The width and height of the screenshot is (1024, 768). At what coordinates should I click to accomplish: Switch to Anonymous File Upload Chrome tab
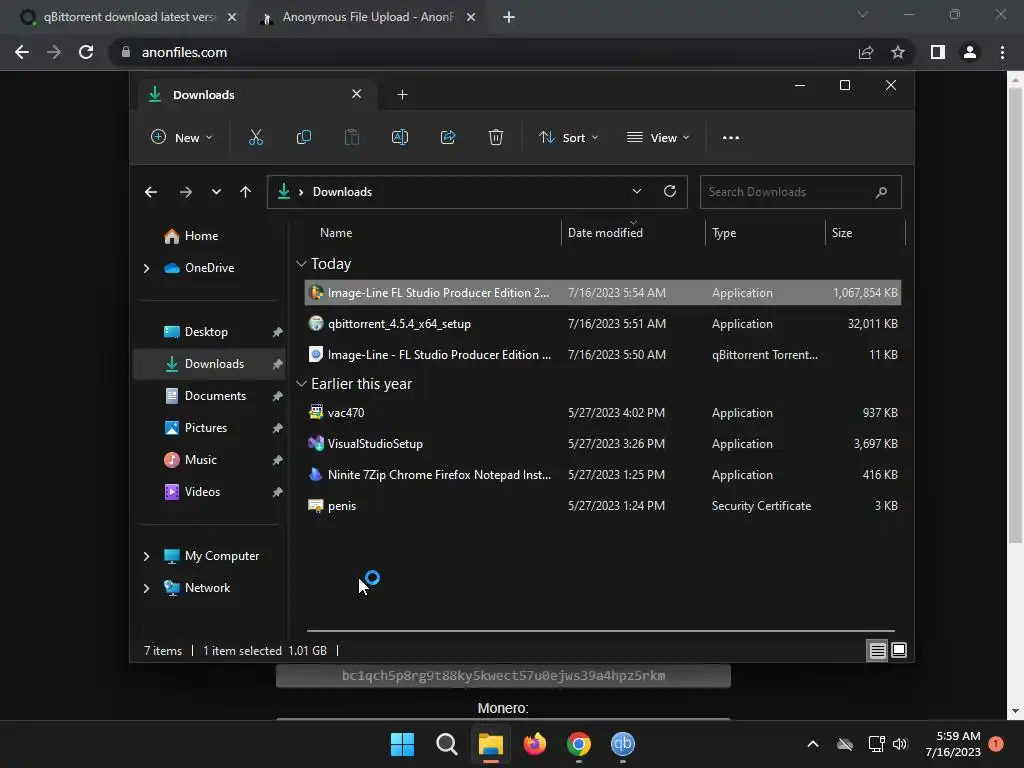(x=369, y=17)
